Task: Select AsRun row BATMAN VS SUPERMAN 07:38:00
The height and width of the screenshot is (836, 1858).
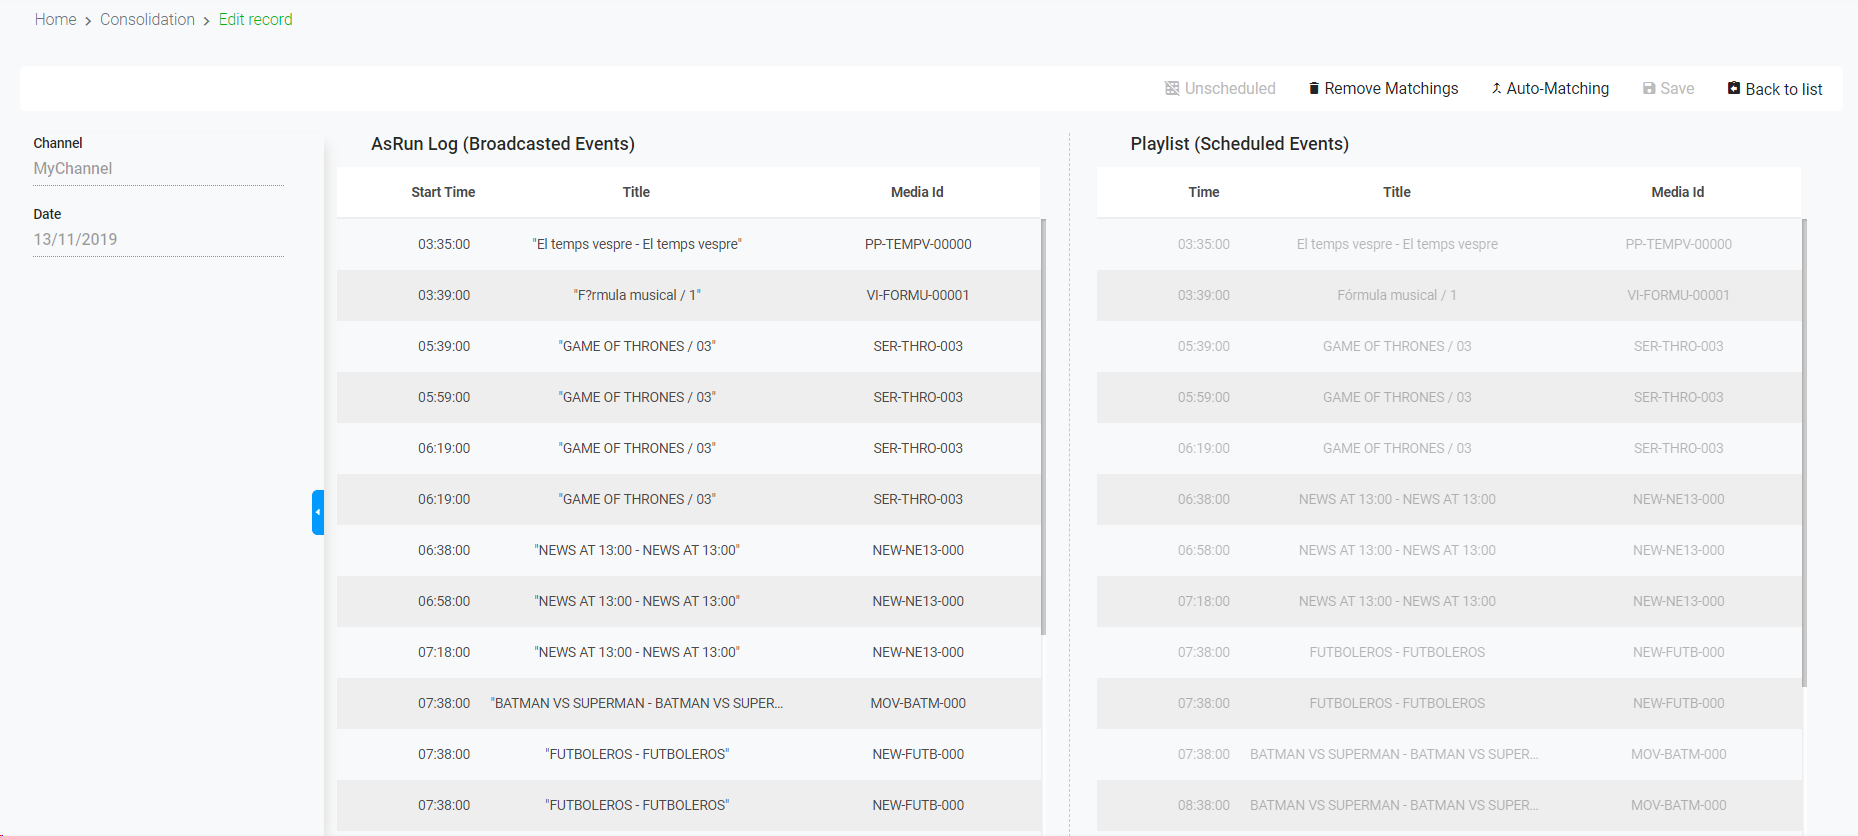Action: tap(637, 704)
